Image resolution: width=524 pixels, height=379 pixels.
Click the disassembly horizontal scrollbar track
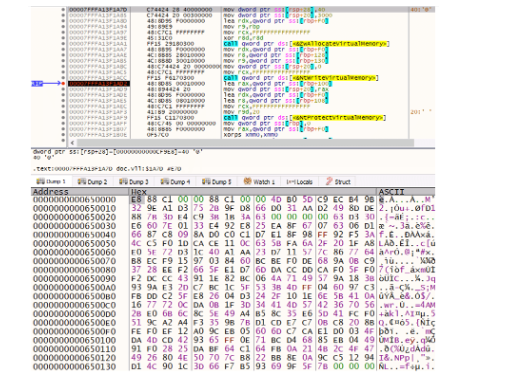tap(246, 143)
